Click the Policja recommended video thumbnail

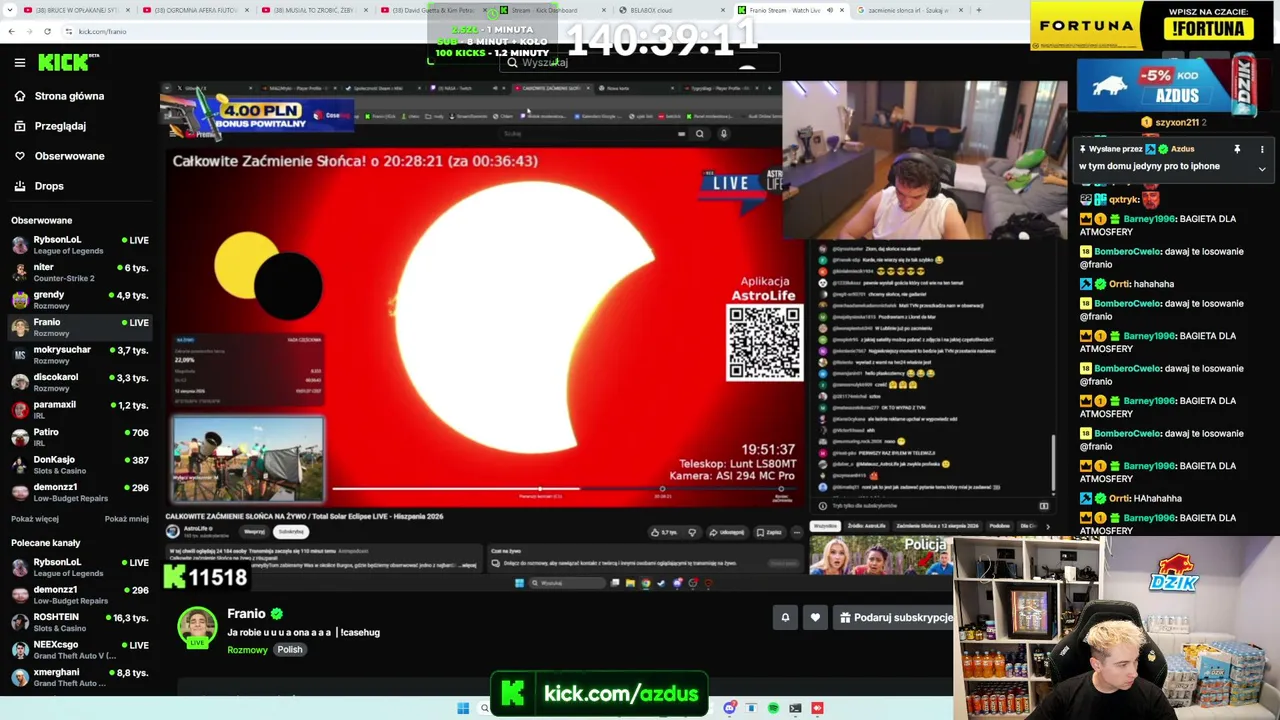(x=880, y=555)
